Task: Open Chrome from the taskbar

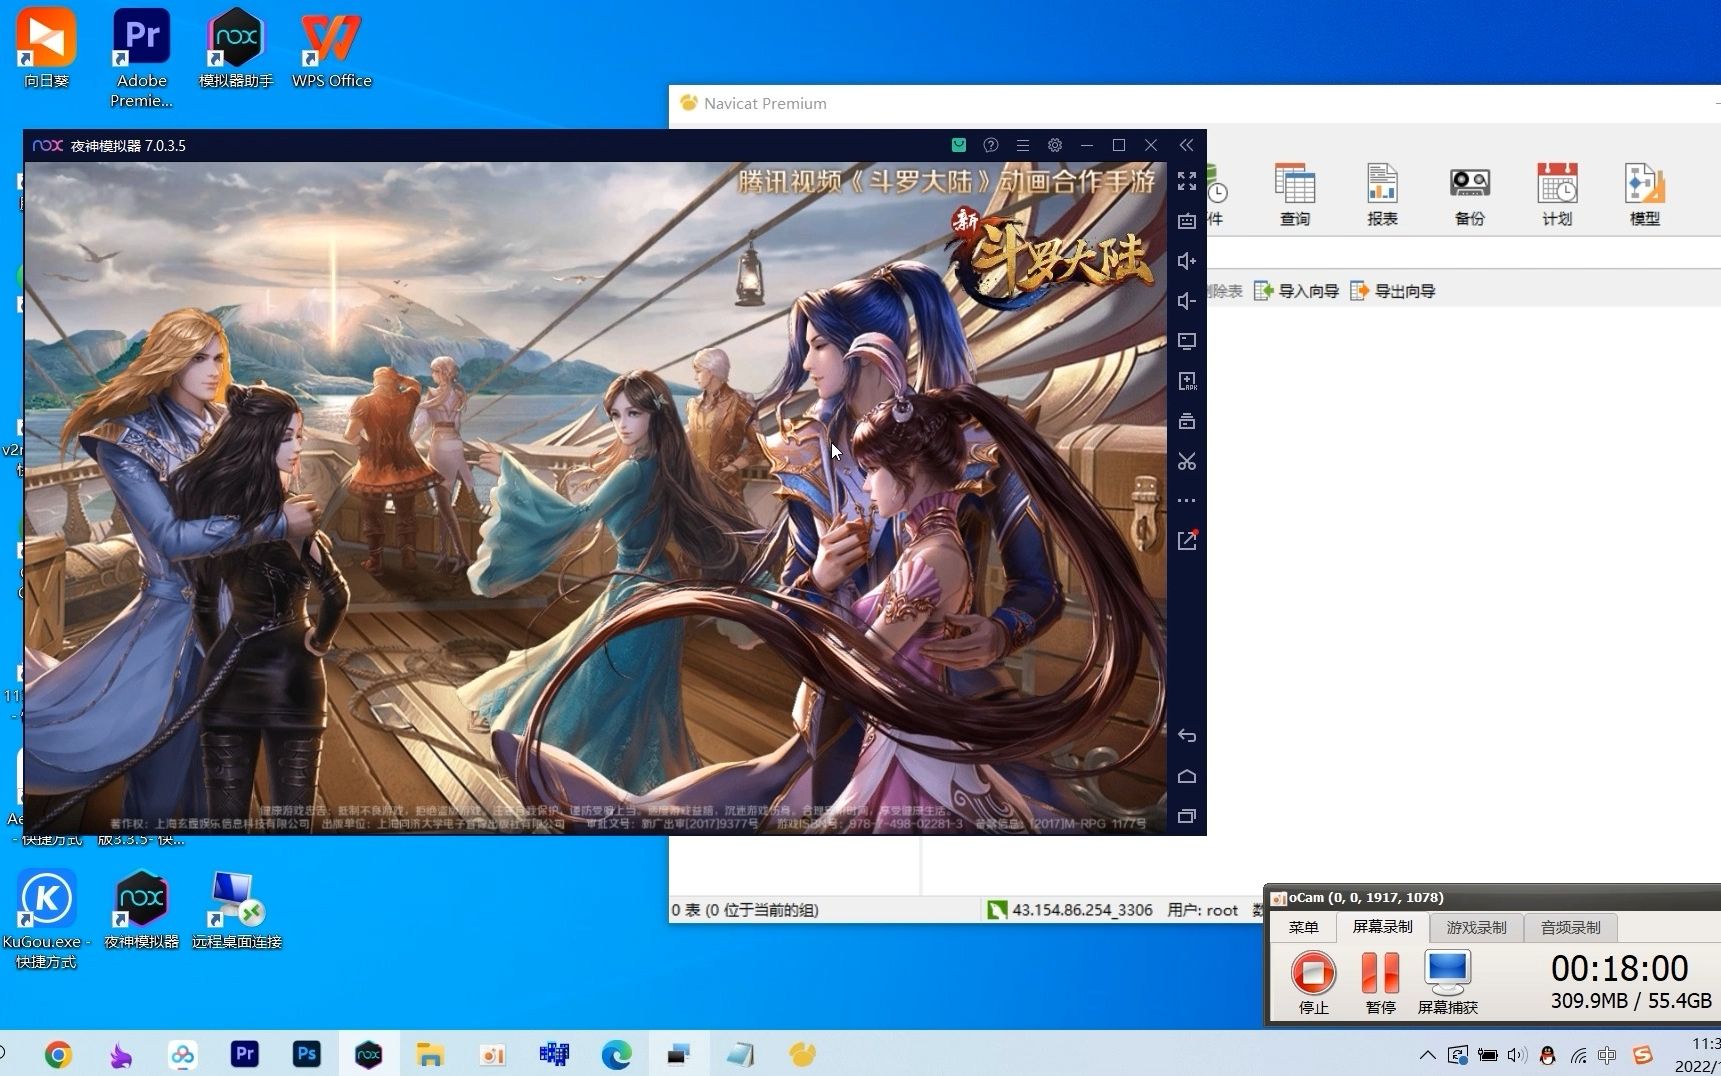Action: pyautogui.click(x=58, y=1054)
